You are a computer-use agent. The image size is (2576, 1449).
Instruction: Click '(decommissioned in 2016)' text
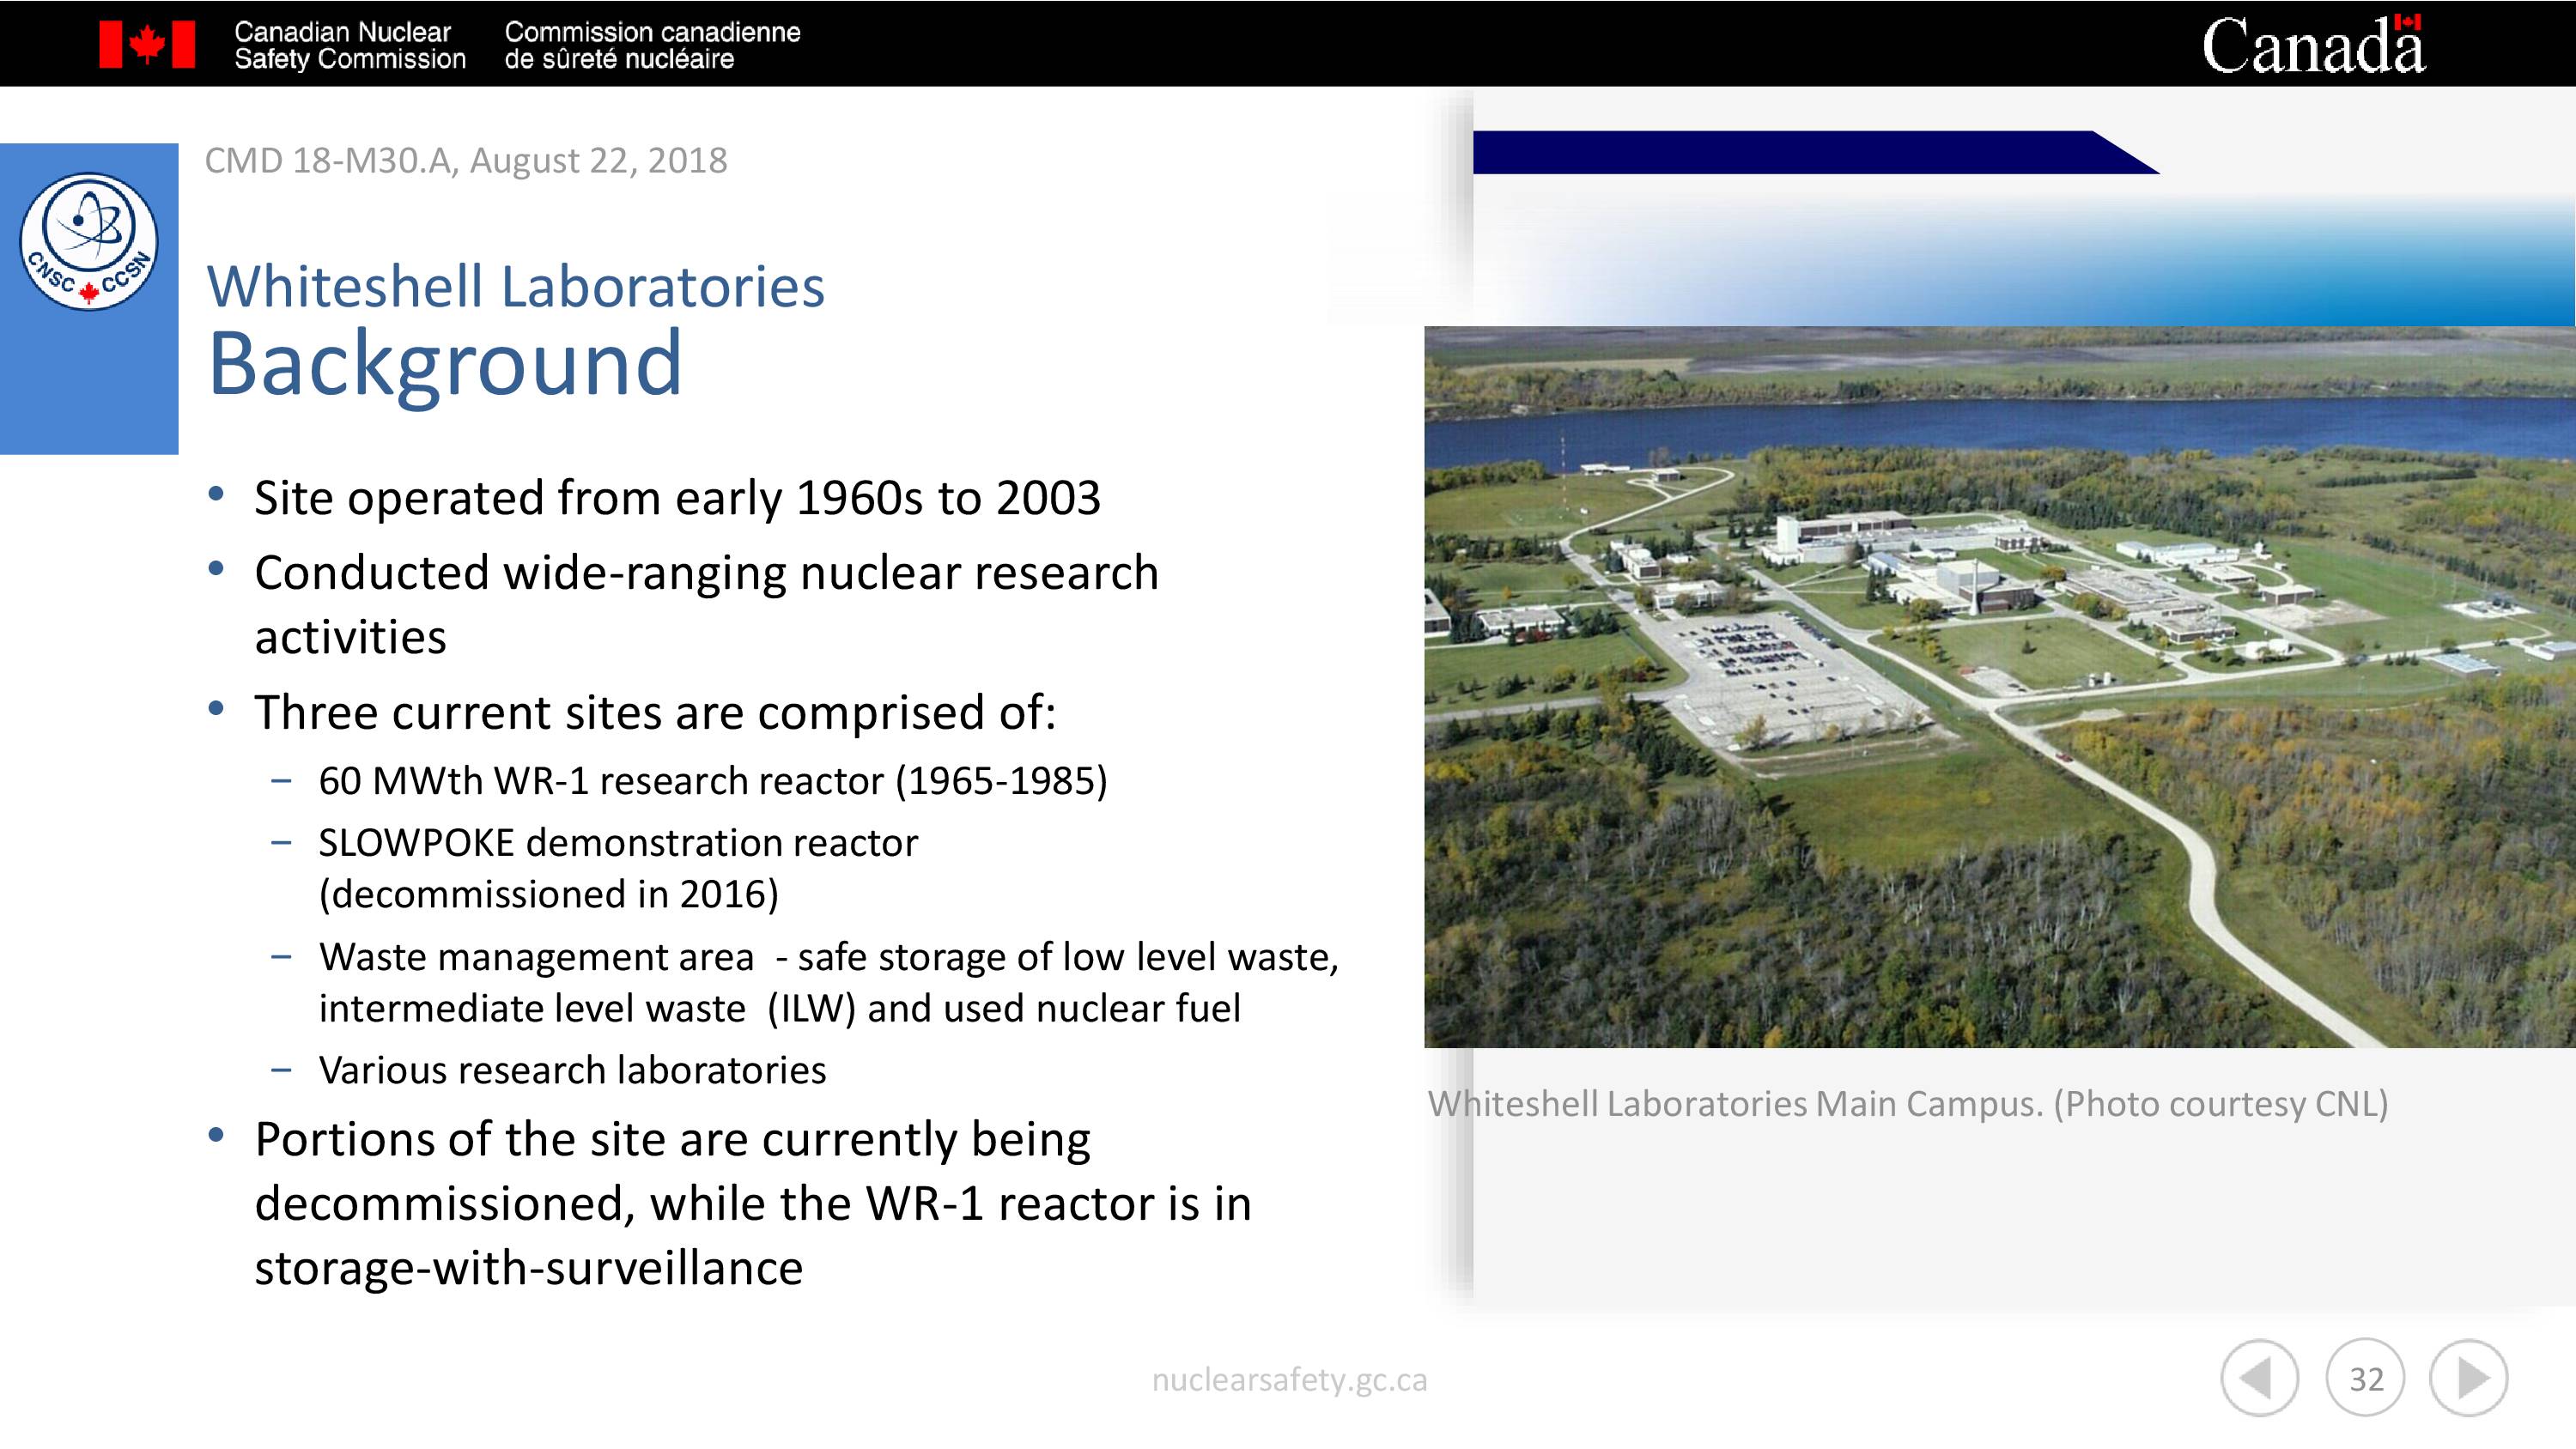pos(548,894)
